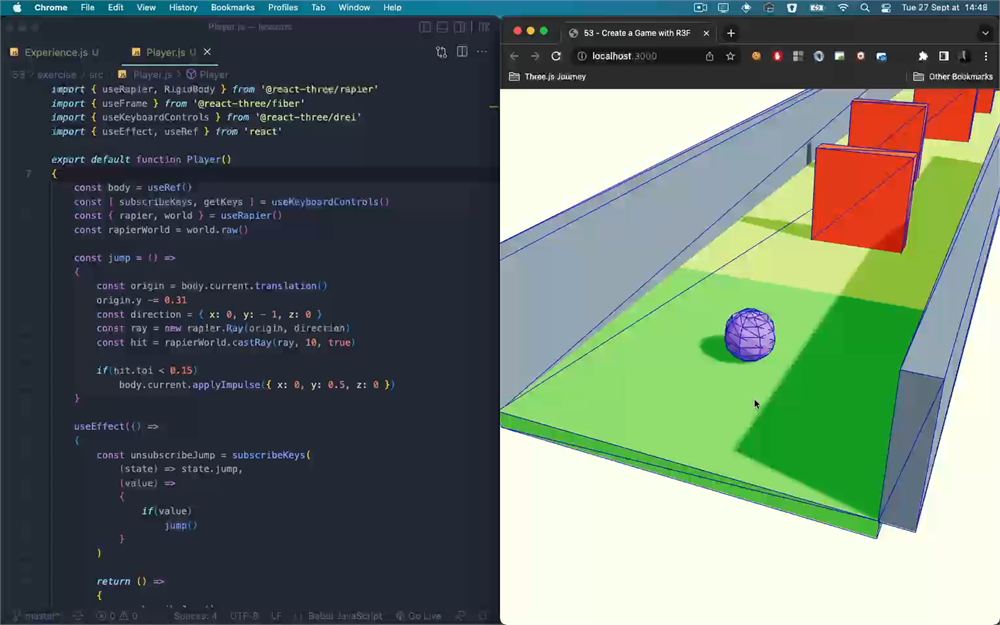Expand Chrome tab search chevron

tap(985, 33)
